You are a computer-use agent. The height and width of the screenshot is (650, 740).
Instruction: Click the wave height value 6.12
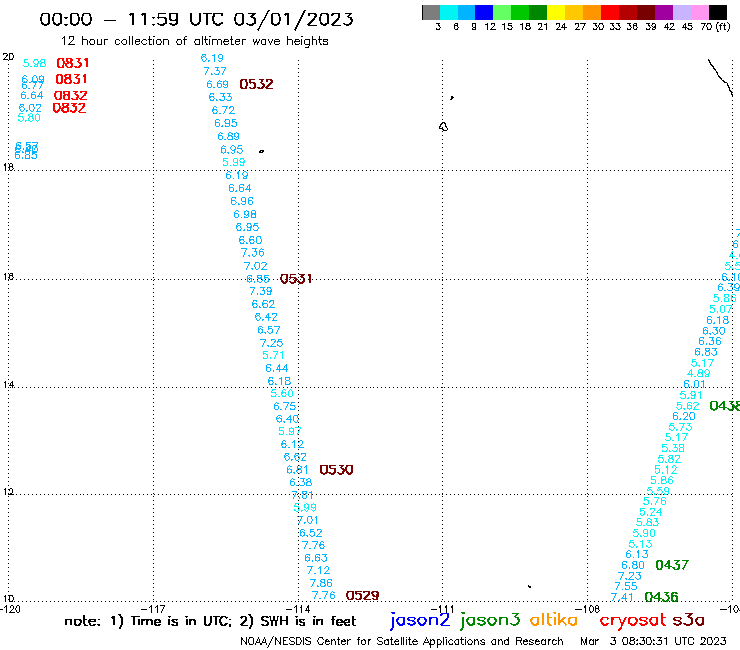[x=293, y=445]
